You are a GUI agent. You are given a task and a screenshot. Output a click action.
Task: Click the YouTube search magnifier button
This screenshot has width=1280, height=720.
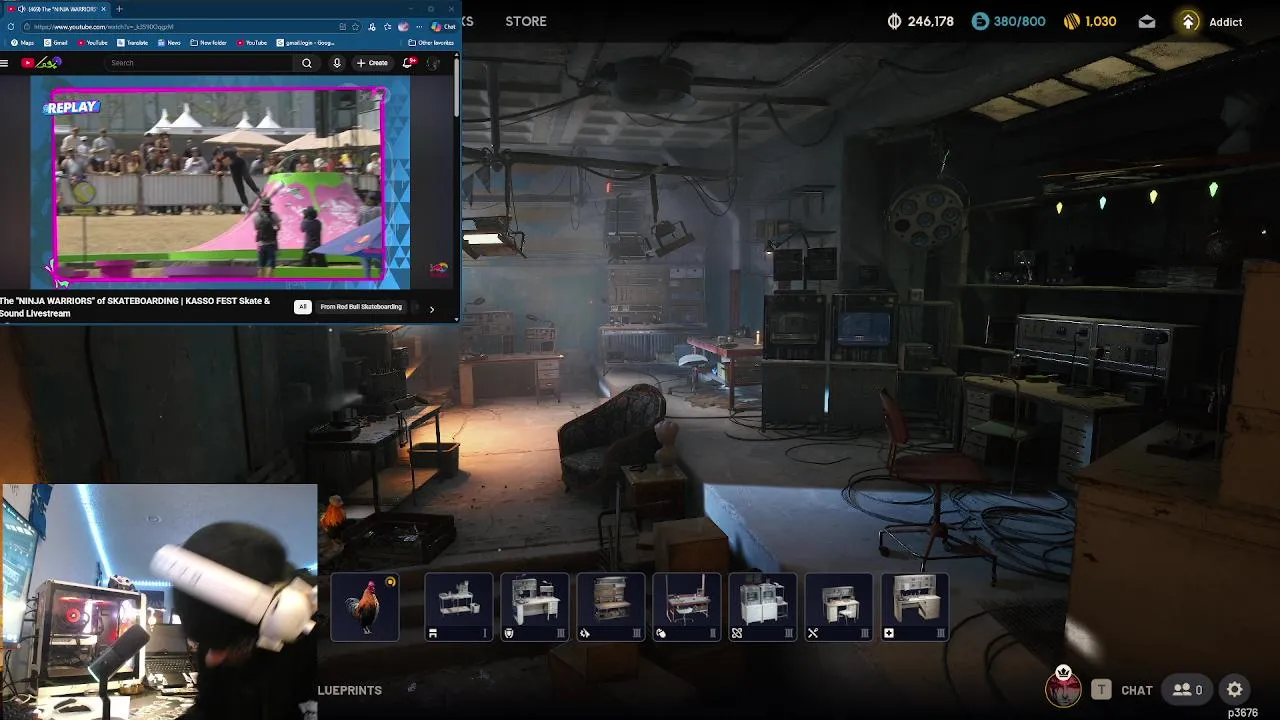(307, 63)
